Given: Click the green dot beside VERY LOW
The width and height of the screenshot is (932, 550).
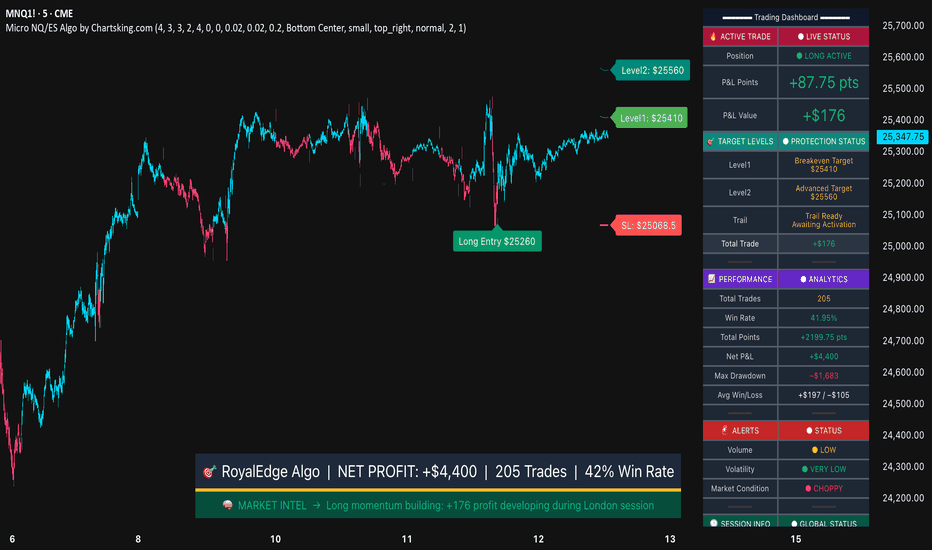Looking at the screenshot, I should [805, 469].
